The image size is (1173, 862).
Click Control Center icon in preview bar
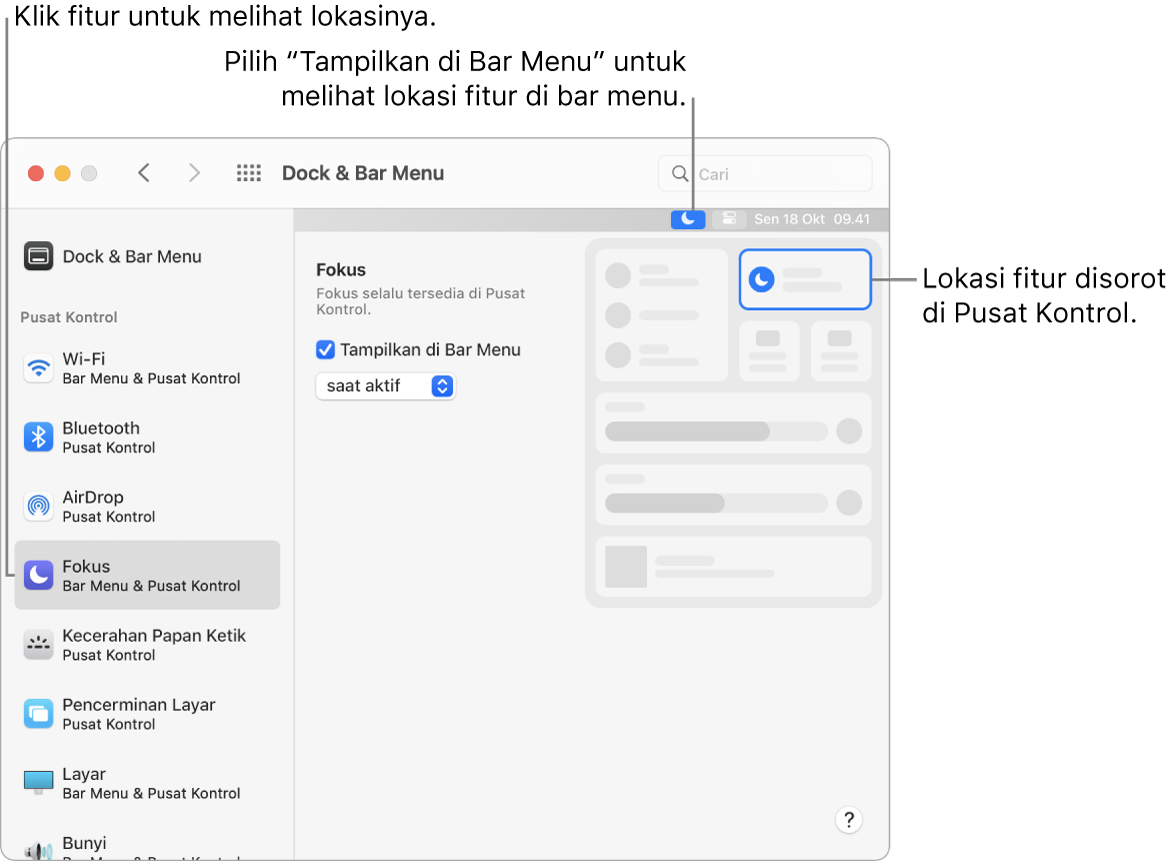[x=729, y=219]
